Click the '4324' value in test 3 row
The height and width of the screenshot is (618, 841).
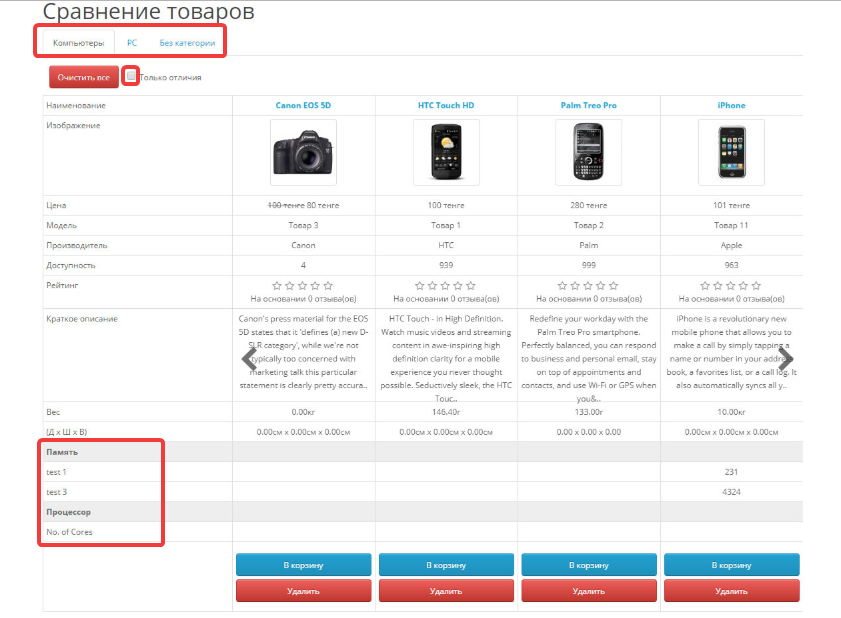[x=731, y=492]
